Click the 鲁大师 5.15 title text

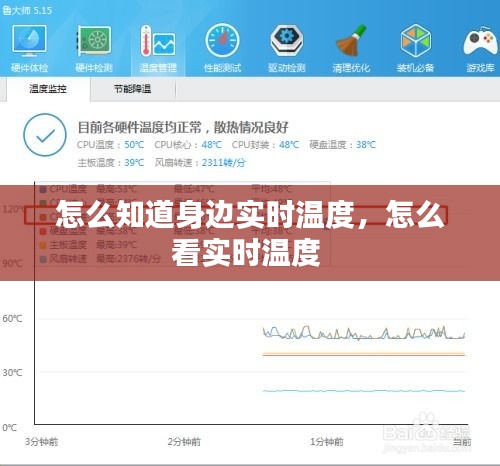click(x=27, y=10)
